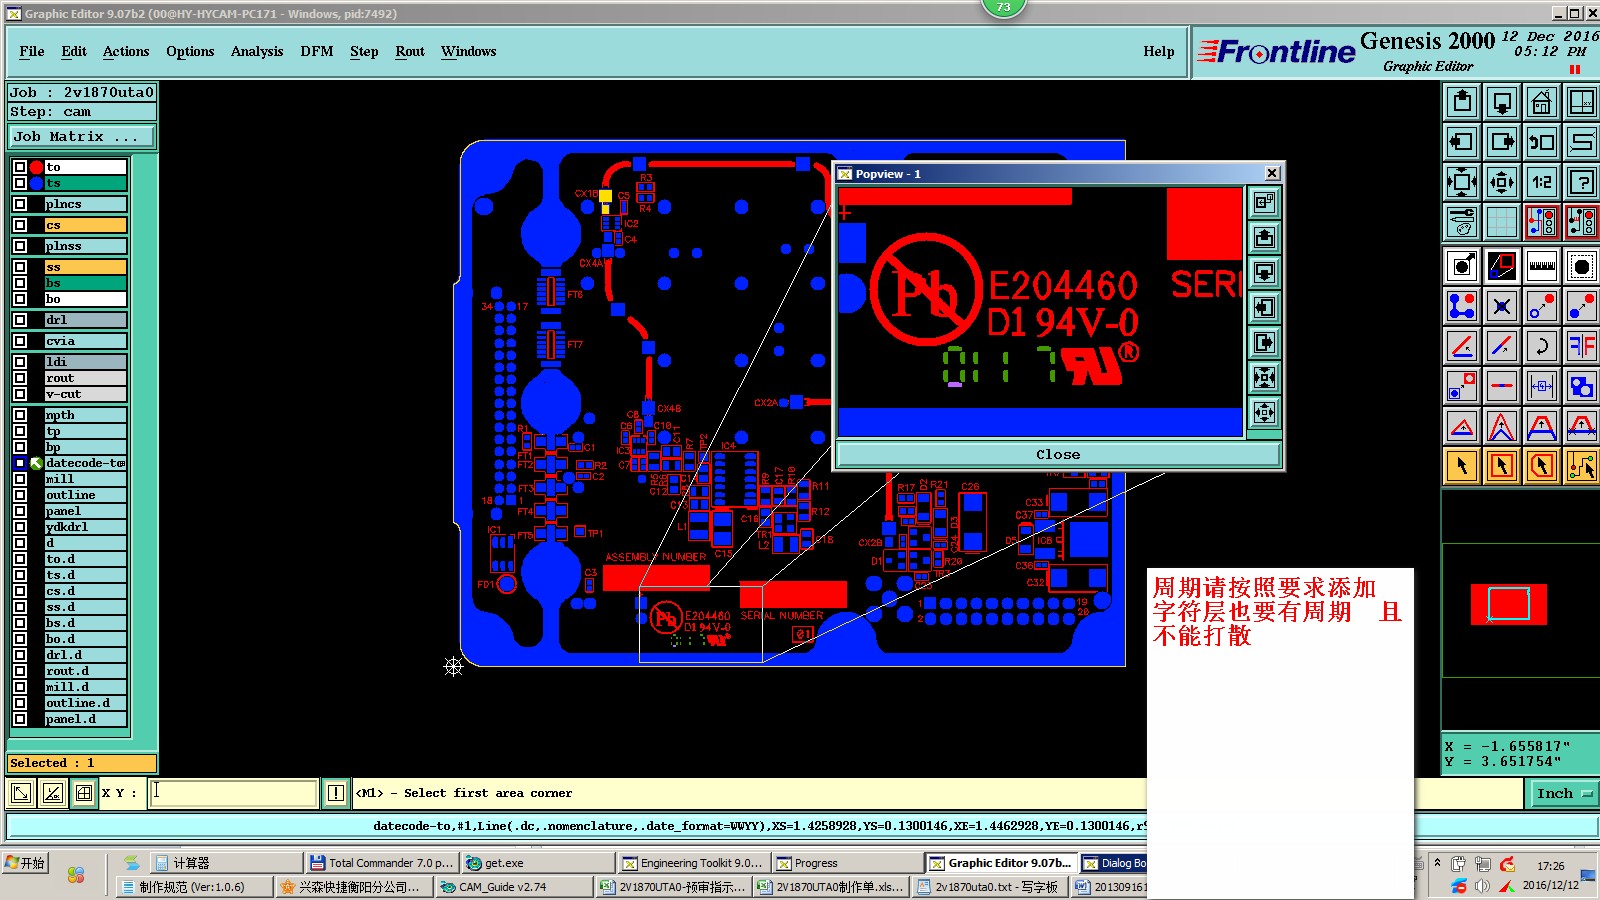Screen dimensions: 1600x900
Task: Select the rectangle area selection tool
Action: (x=1502, y=466)
